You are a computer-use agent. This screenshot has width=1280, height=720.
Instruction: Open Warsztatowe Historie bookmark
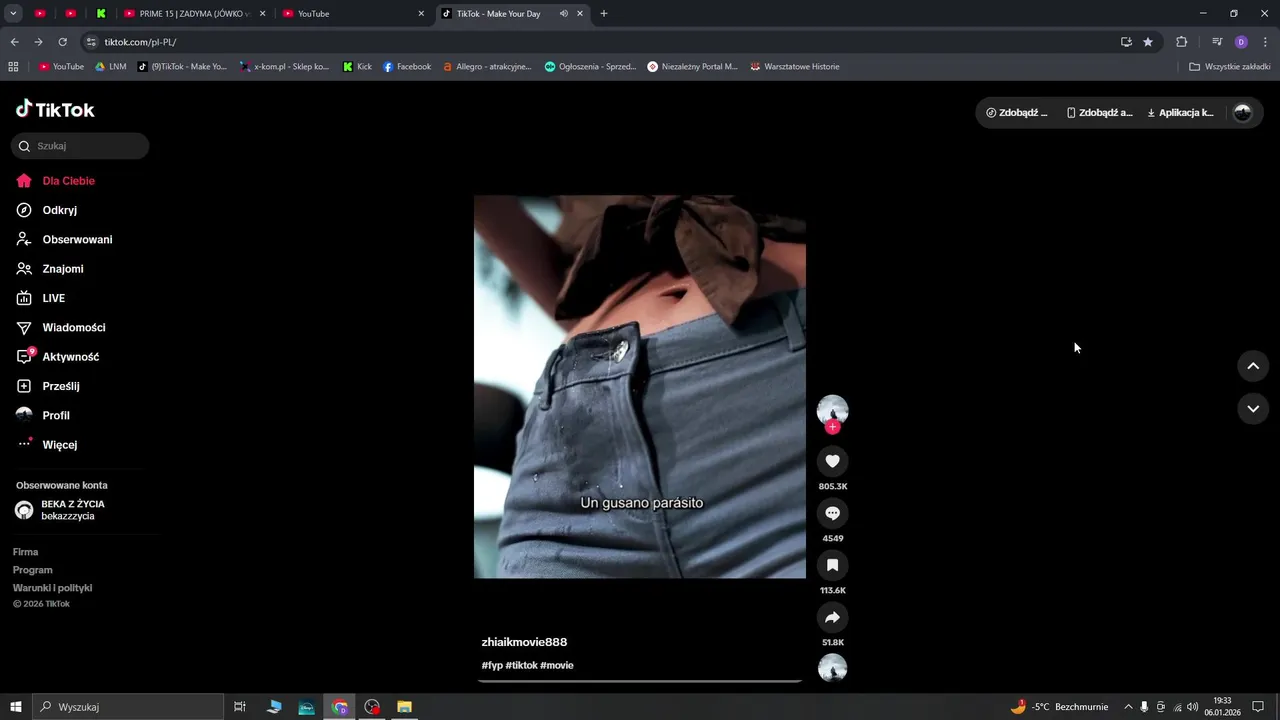(x=794, y=67)
